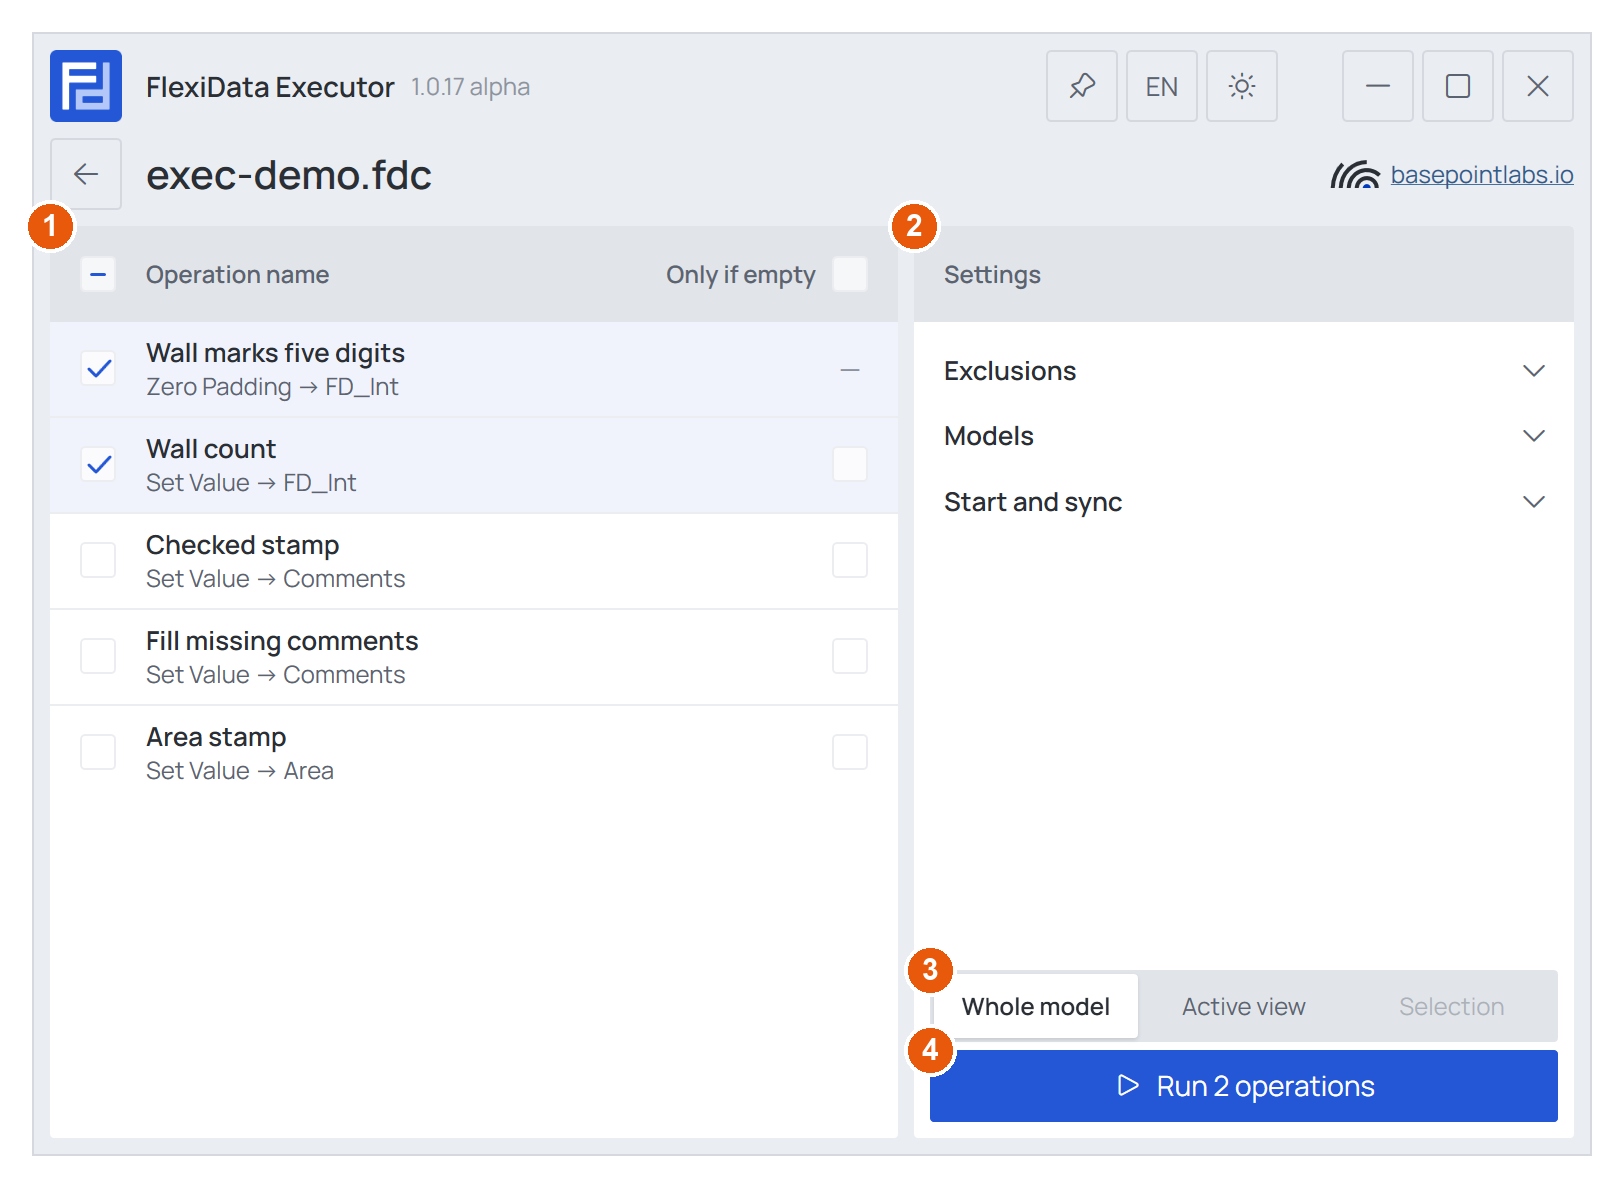This screenshot has height=1188, width=1624.
Task: Click the basepointlabs logo icon
Action: (1355, 175)
